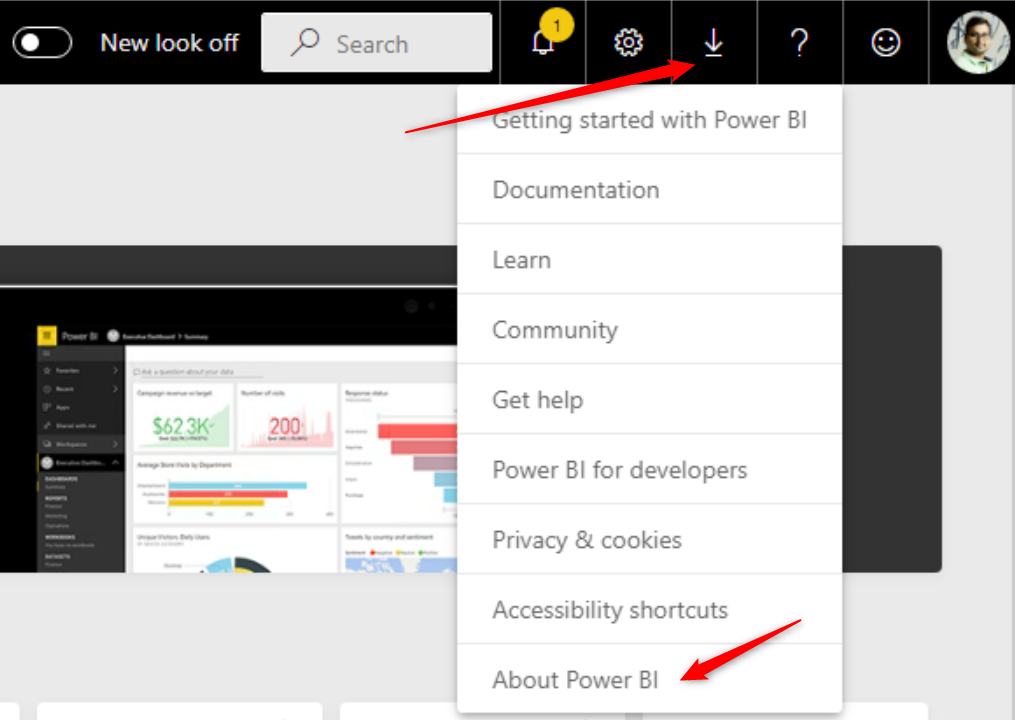The height and width of the screenshot is (720, 1015).
Task: Open the Community menu entry
Action: [x=555, y=330]
